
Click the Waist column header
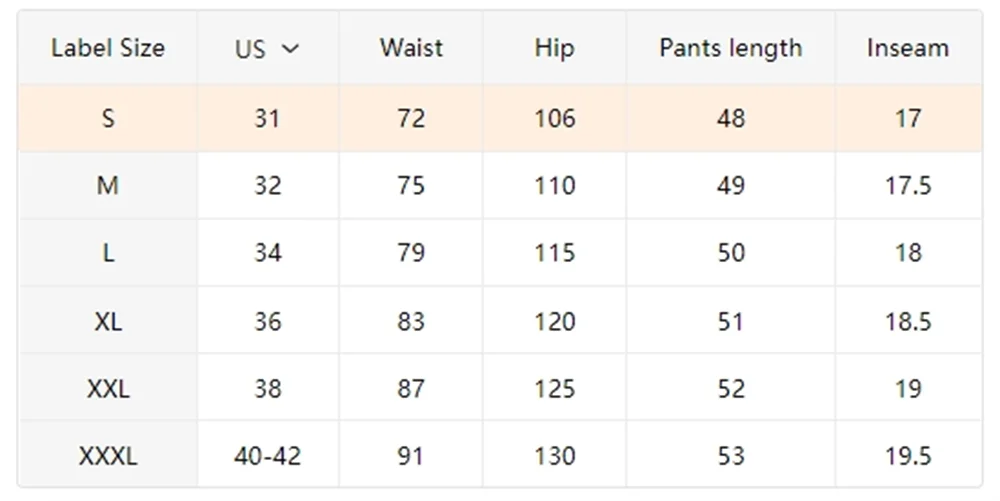click(411, 48)
